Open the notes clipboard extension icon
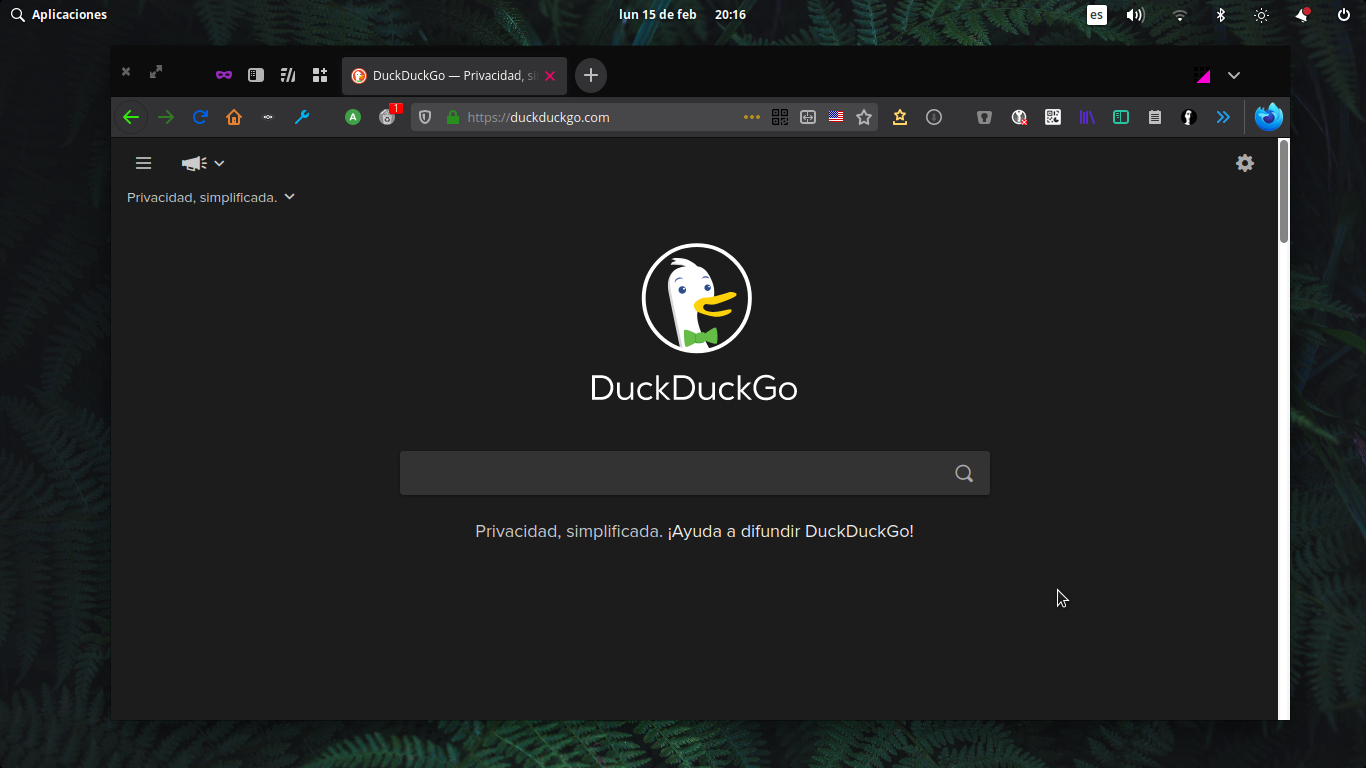This screenshot has width=1366, height=768. [1155, 117]
